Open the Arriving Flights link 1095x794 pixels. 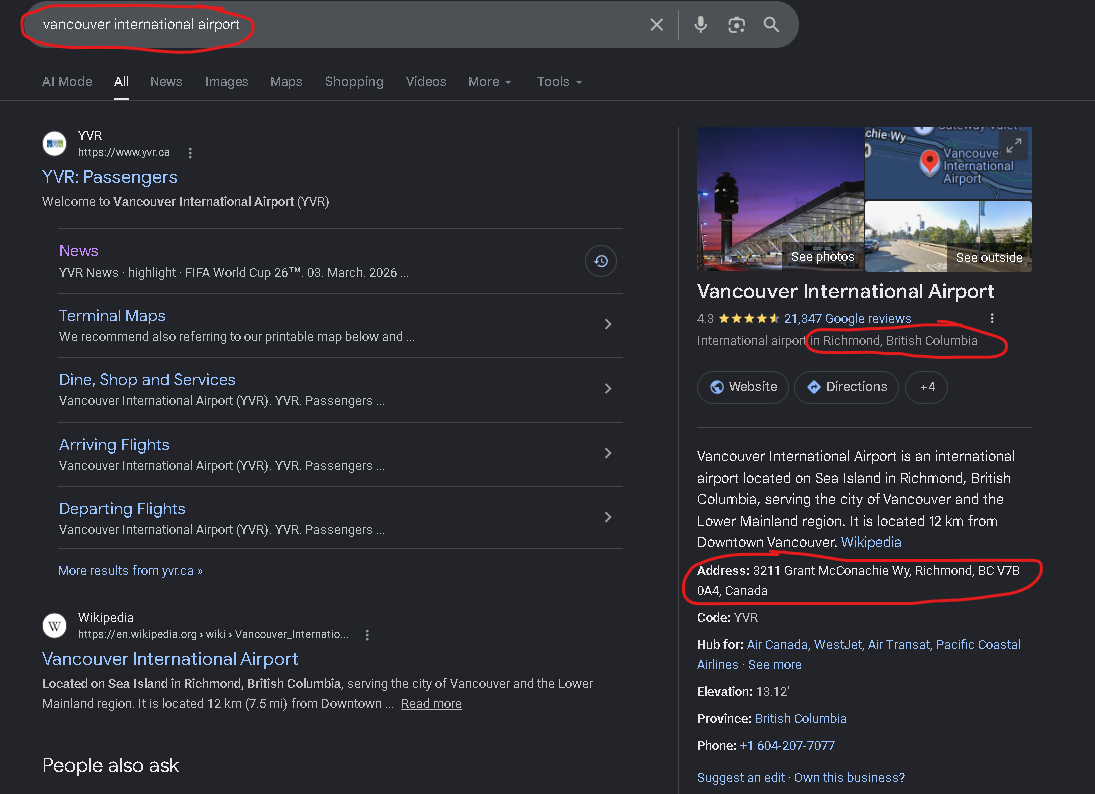(x=115, y=445)
